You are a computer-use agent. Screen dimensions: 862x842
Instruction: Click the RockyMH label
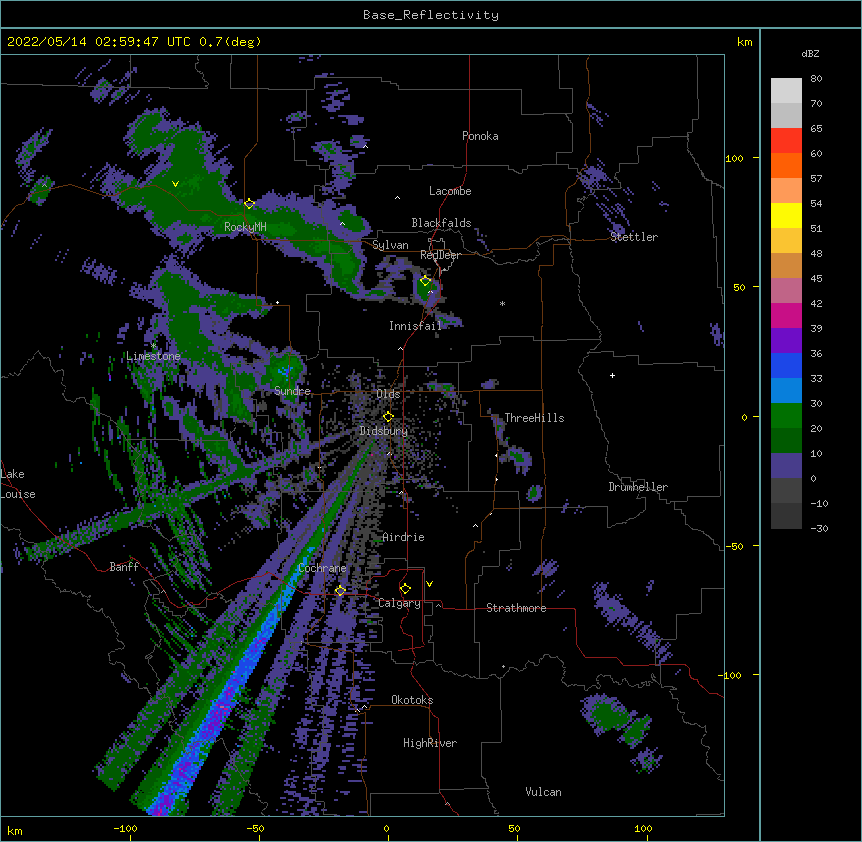point(245,227)
